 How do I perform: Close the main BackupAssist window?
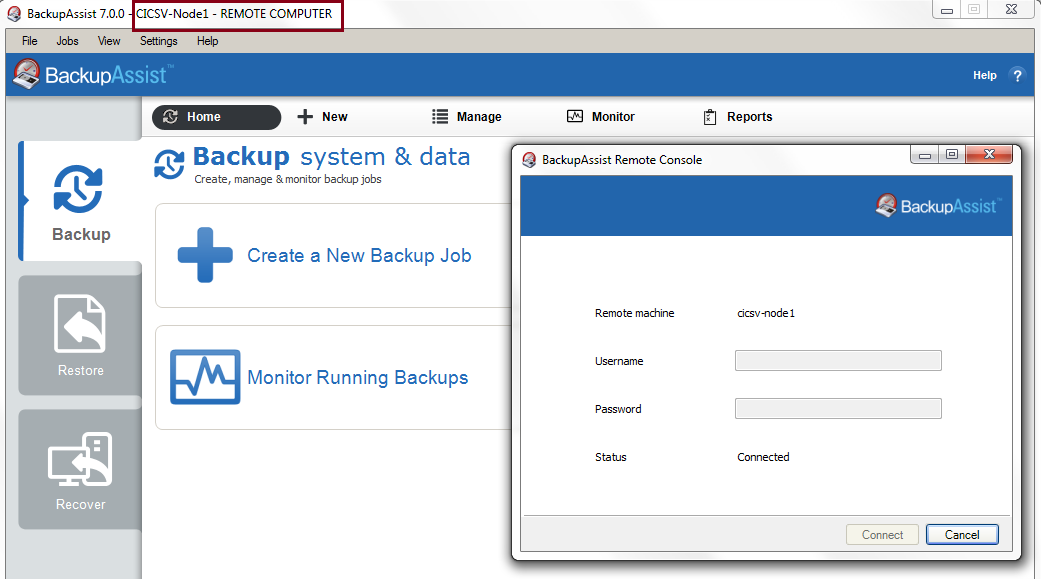click(1011, 9)
